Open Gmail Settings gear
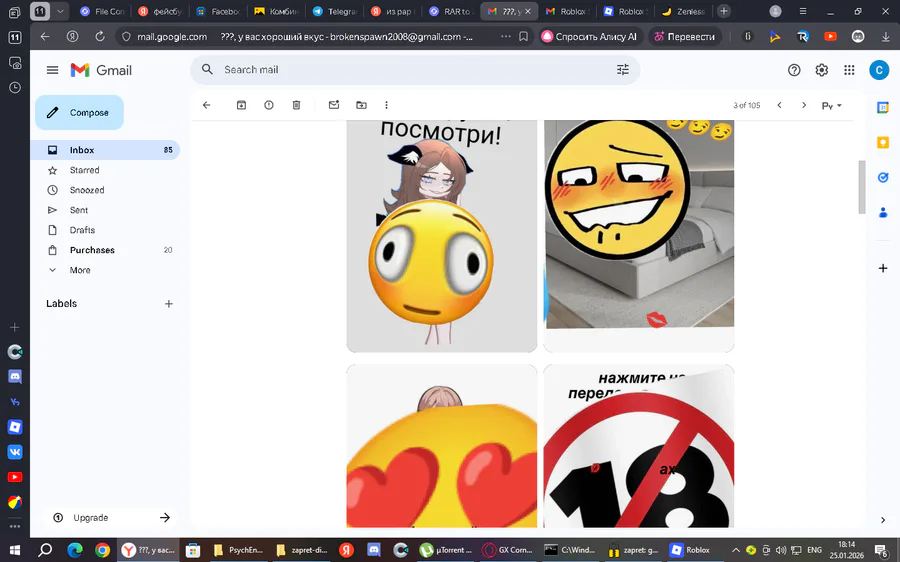The height and width of the screenshot is (562, 900). pos(821,70)
